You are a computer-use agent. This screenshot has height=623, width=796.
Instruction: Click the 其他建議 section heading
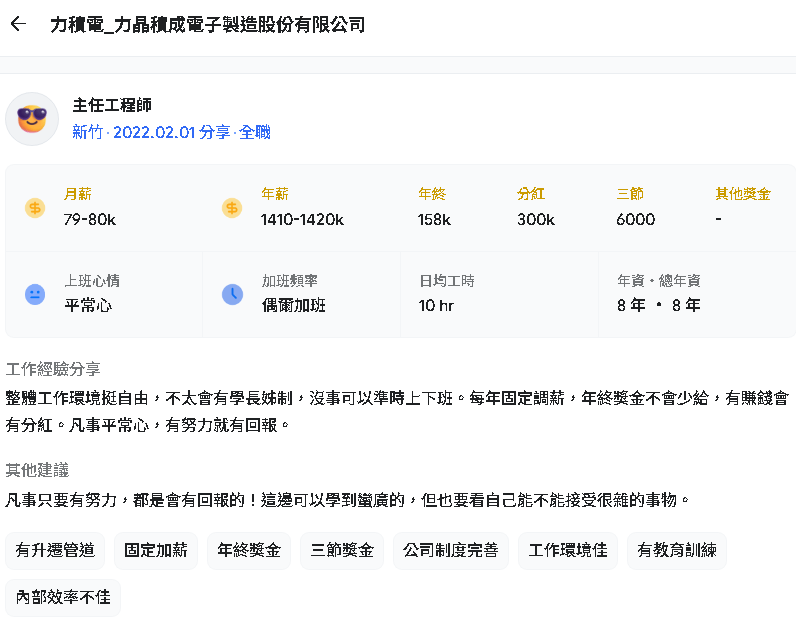click(37, 470)
